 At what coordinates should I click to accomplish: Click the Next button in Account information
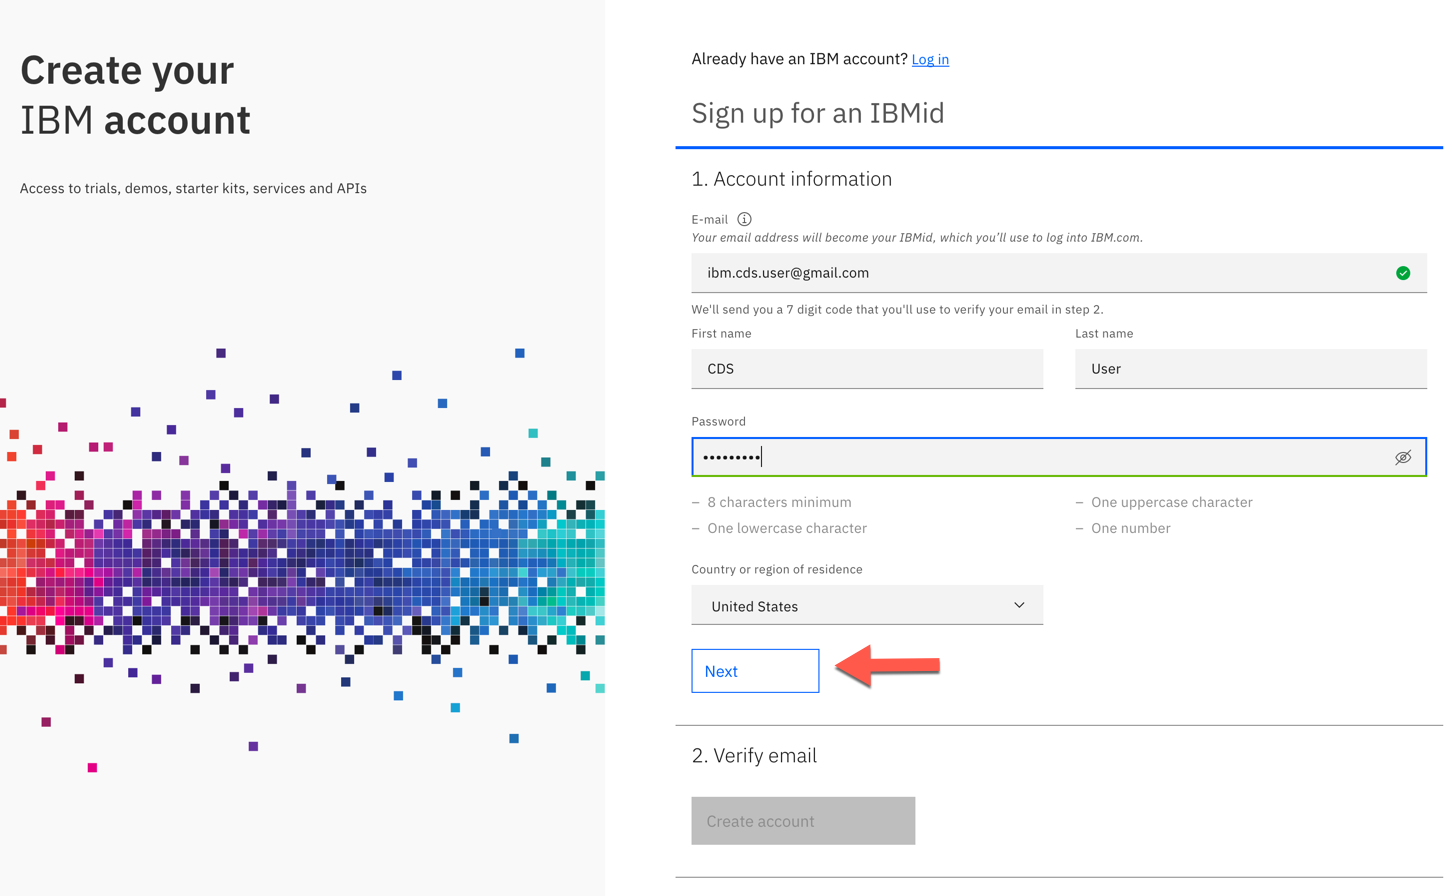click(755, 670)
